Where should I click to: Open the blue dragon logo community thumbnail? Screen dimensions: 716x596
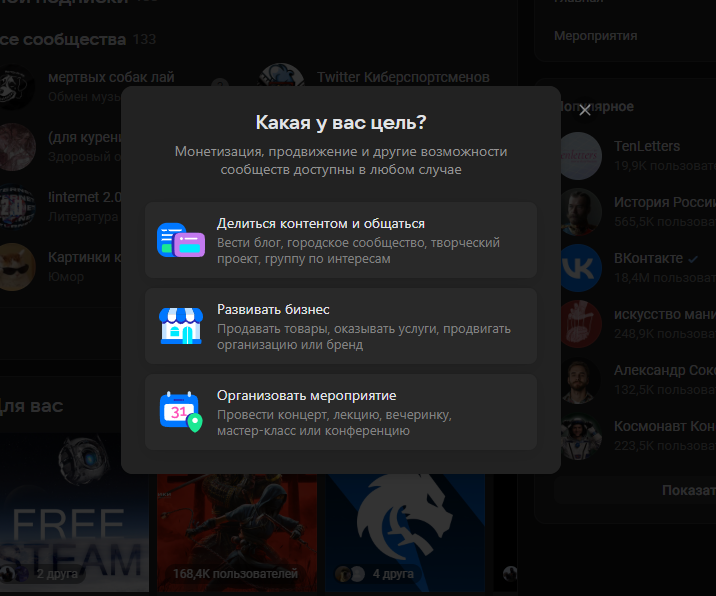[x=405, y=533]
